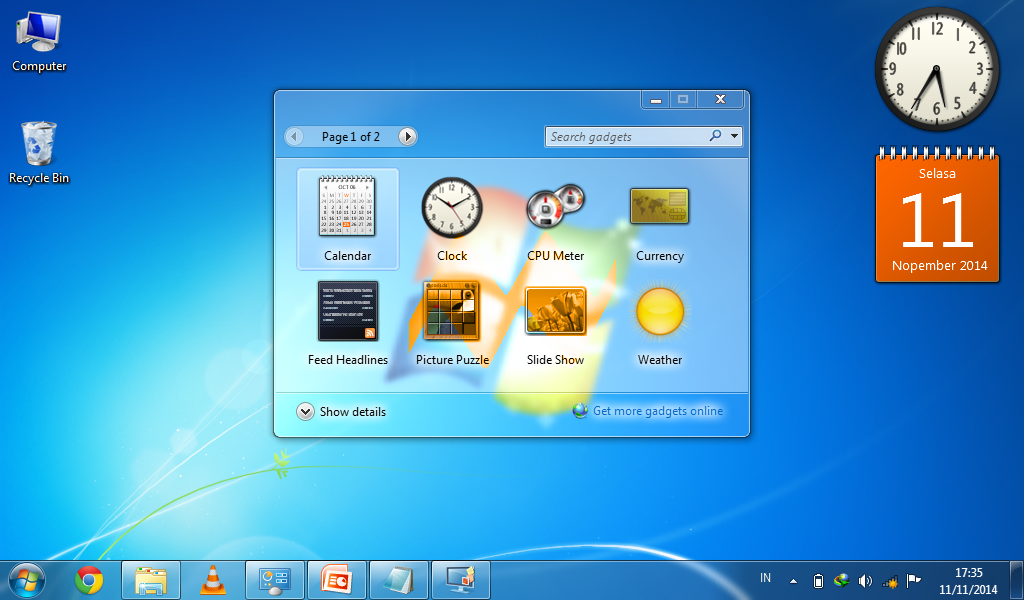This screenshot has height=600, width=1024.
Task: Select the Recycle Bin desktop icon
Action: 39,153
